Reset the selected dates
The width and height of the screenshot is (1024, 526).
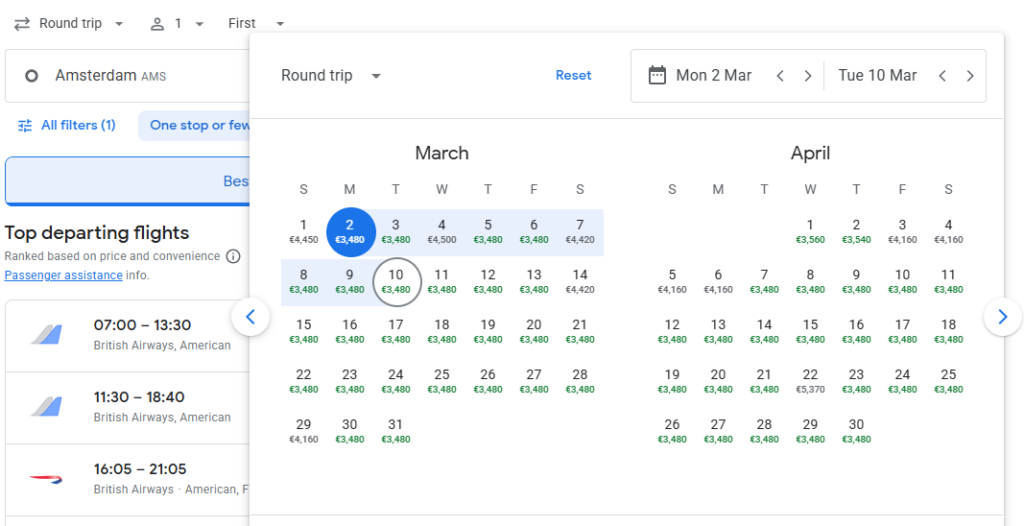pos(573,76)
